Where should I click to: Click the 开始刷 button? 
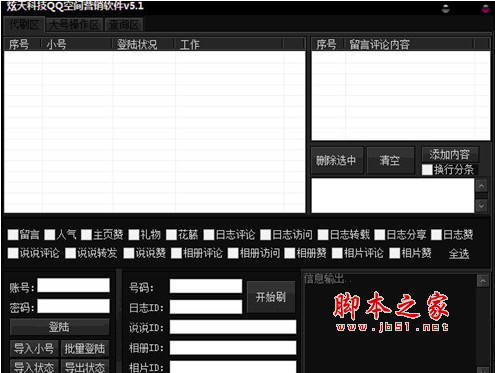coord(271,297)
